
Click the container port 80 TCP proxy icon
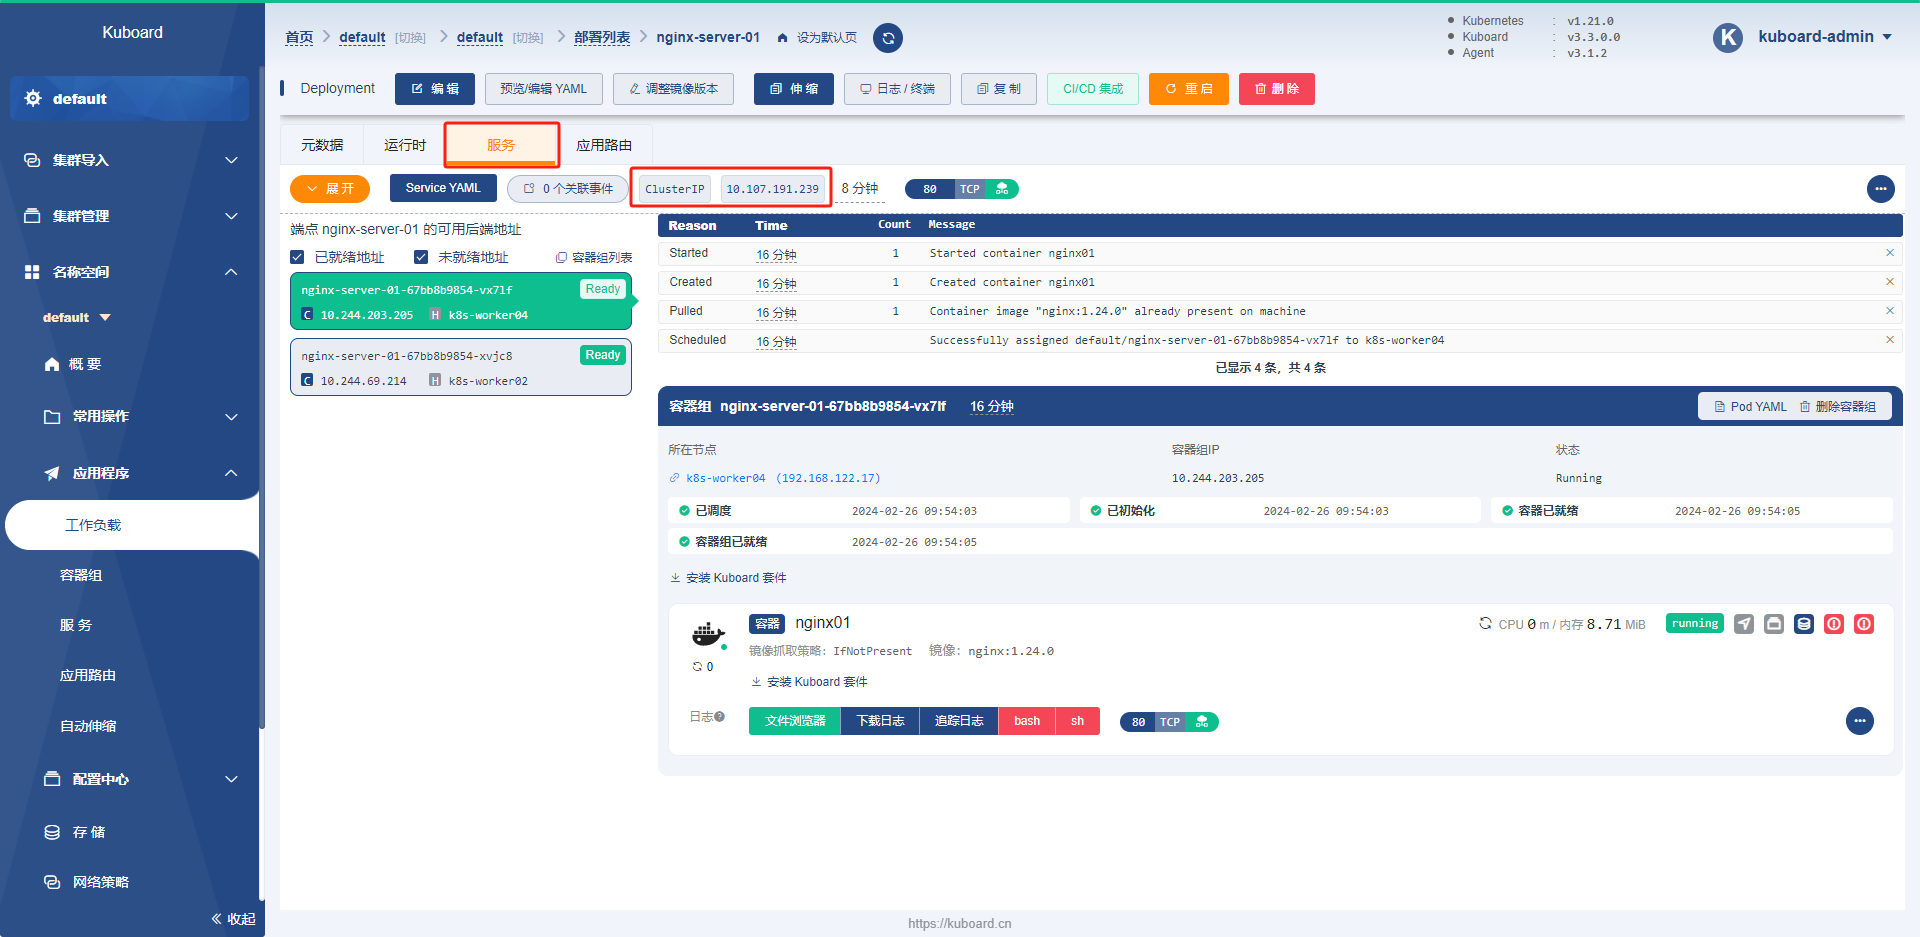coord(1202,722)
